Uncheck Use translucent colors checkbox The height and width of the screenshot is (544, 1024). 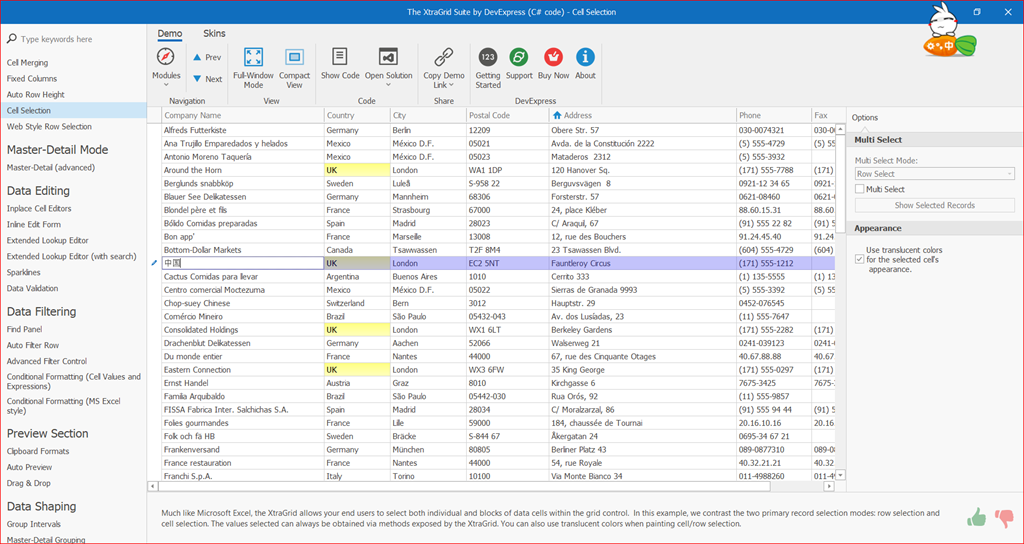(859, 259)
